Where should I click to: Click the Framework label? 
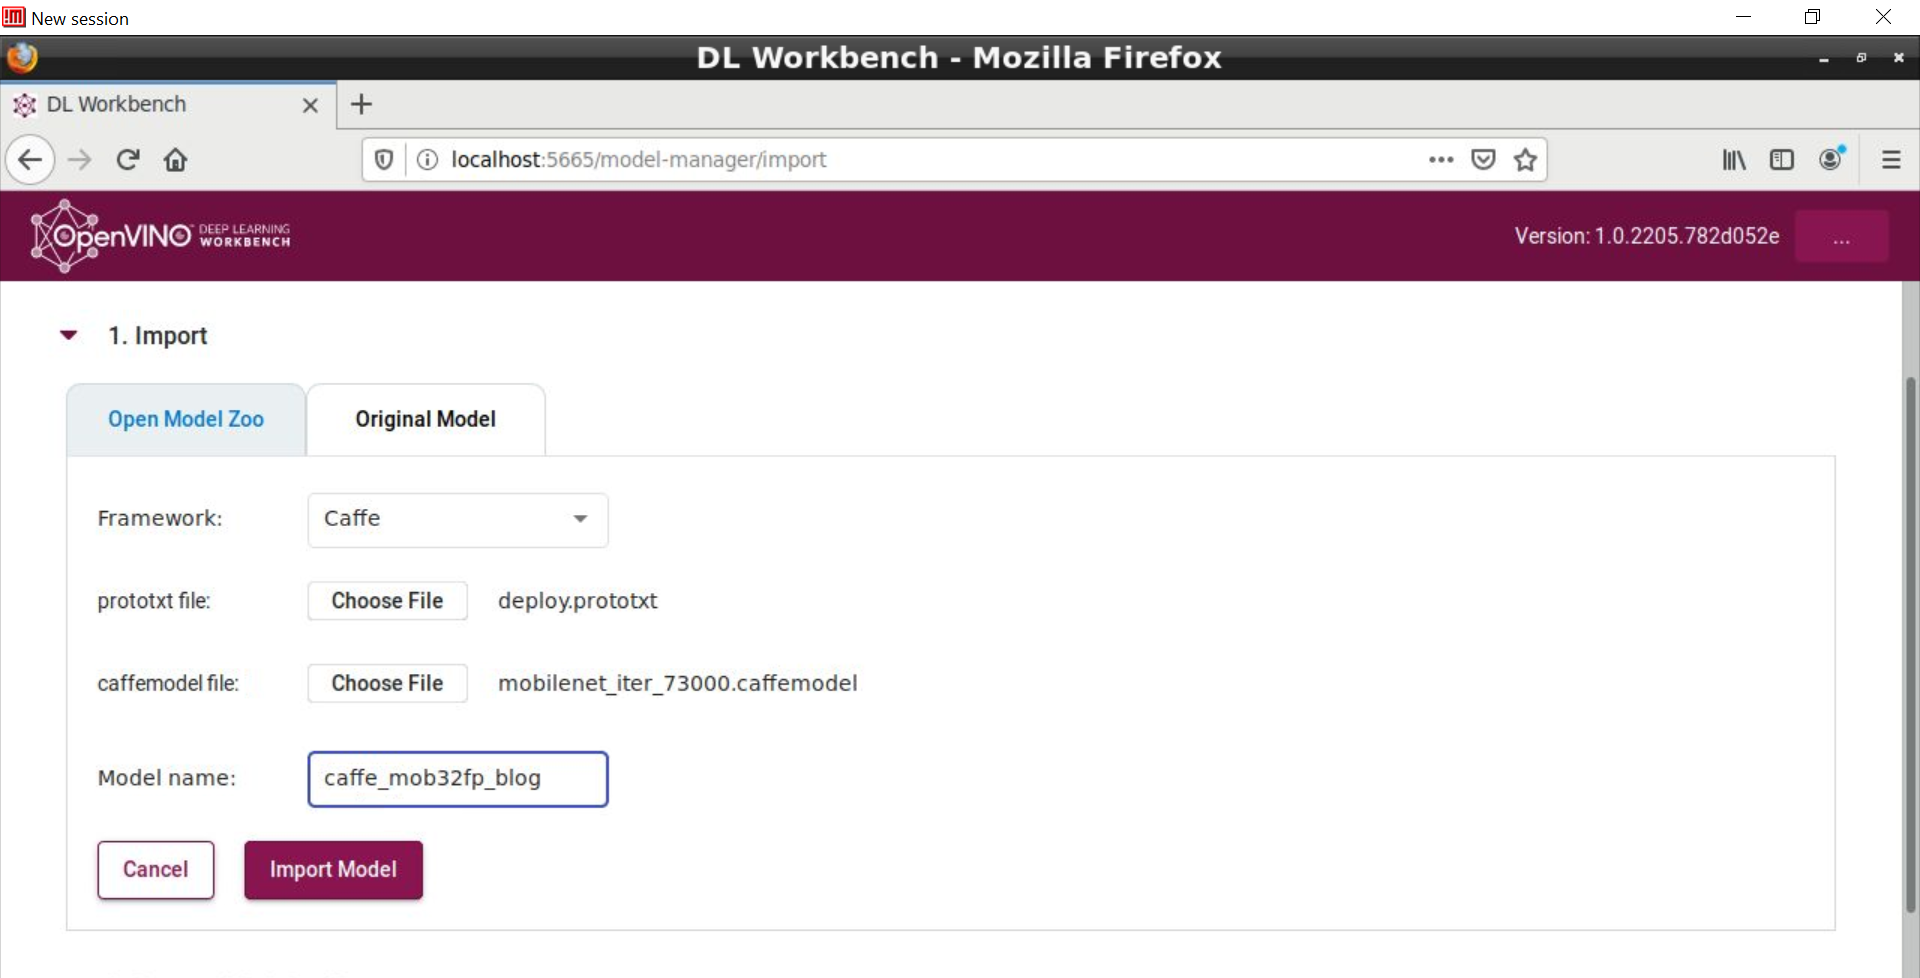click(160, 518)
